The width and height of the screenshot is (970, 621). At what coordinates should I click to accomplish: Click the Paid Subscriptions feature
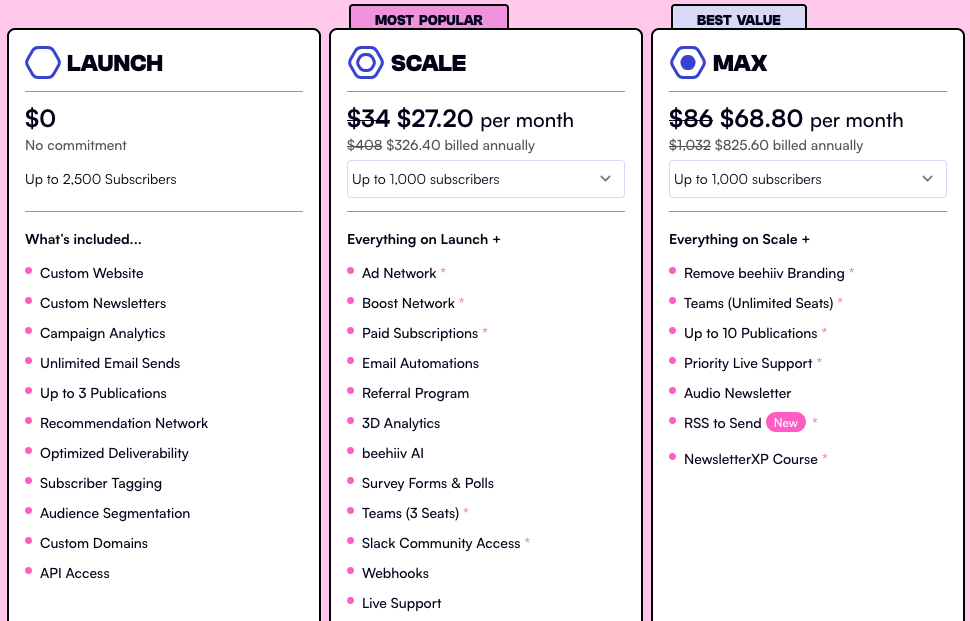pyautogui.click(x=420, y=333)
